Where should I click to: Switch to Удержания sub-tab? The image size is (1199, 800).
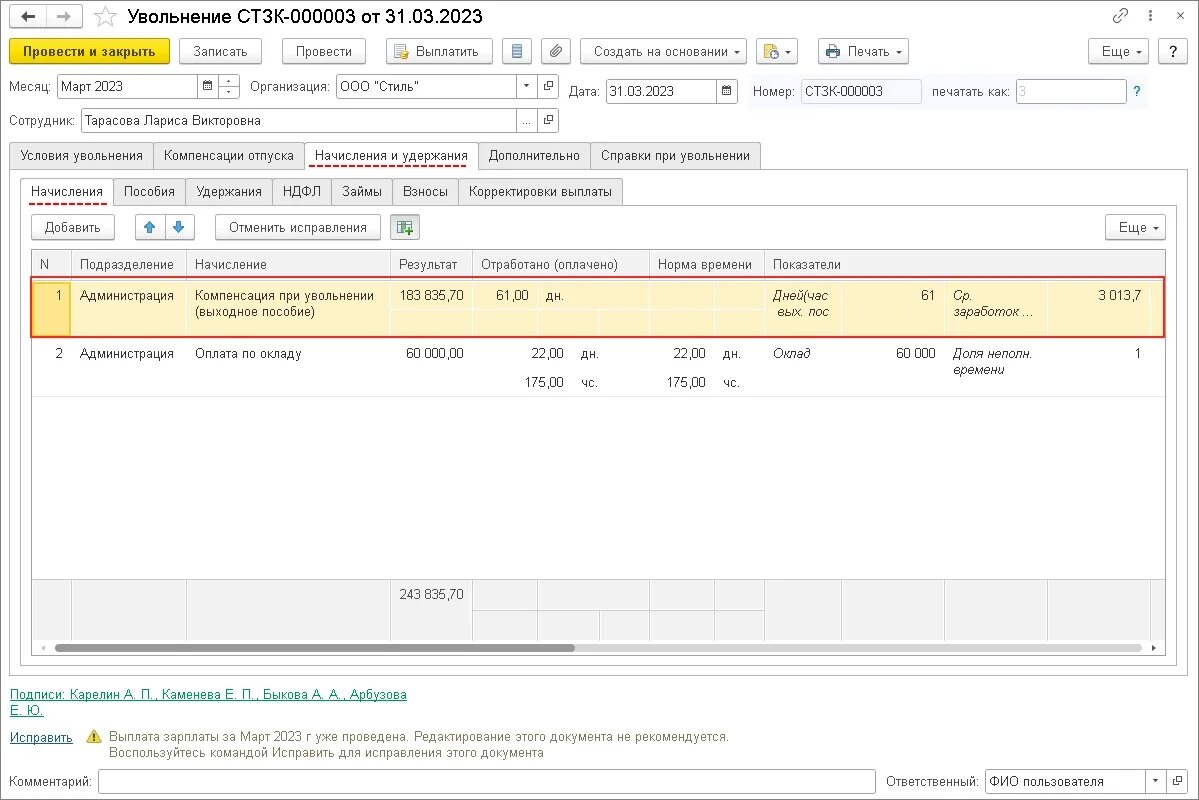coord(229,191)
